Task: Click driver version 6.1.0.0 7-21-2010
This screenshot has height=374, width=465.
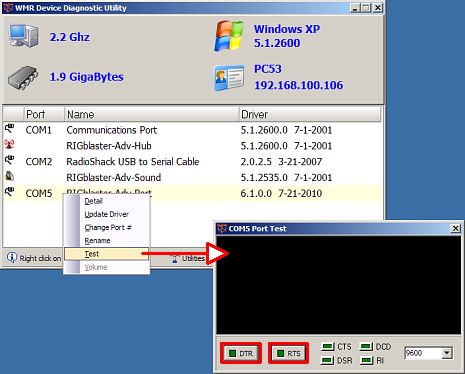Action: click(281, 193)
